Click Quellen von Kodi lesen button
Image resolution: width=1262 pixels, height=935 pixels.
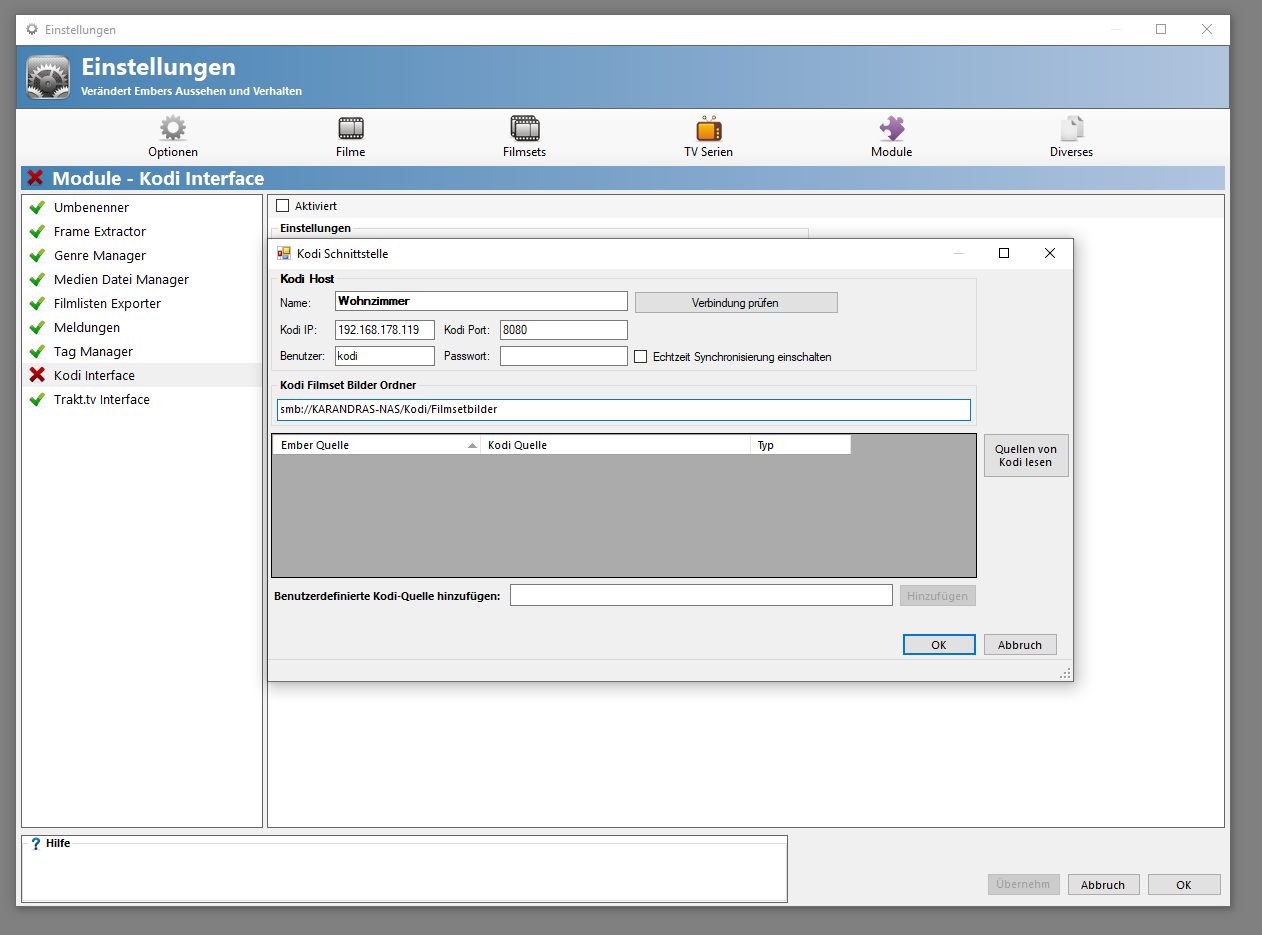pos(1026,455)
